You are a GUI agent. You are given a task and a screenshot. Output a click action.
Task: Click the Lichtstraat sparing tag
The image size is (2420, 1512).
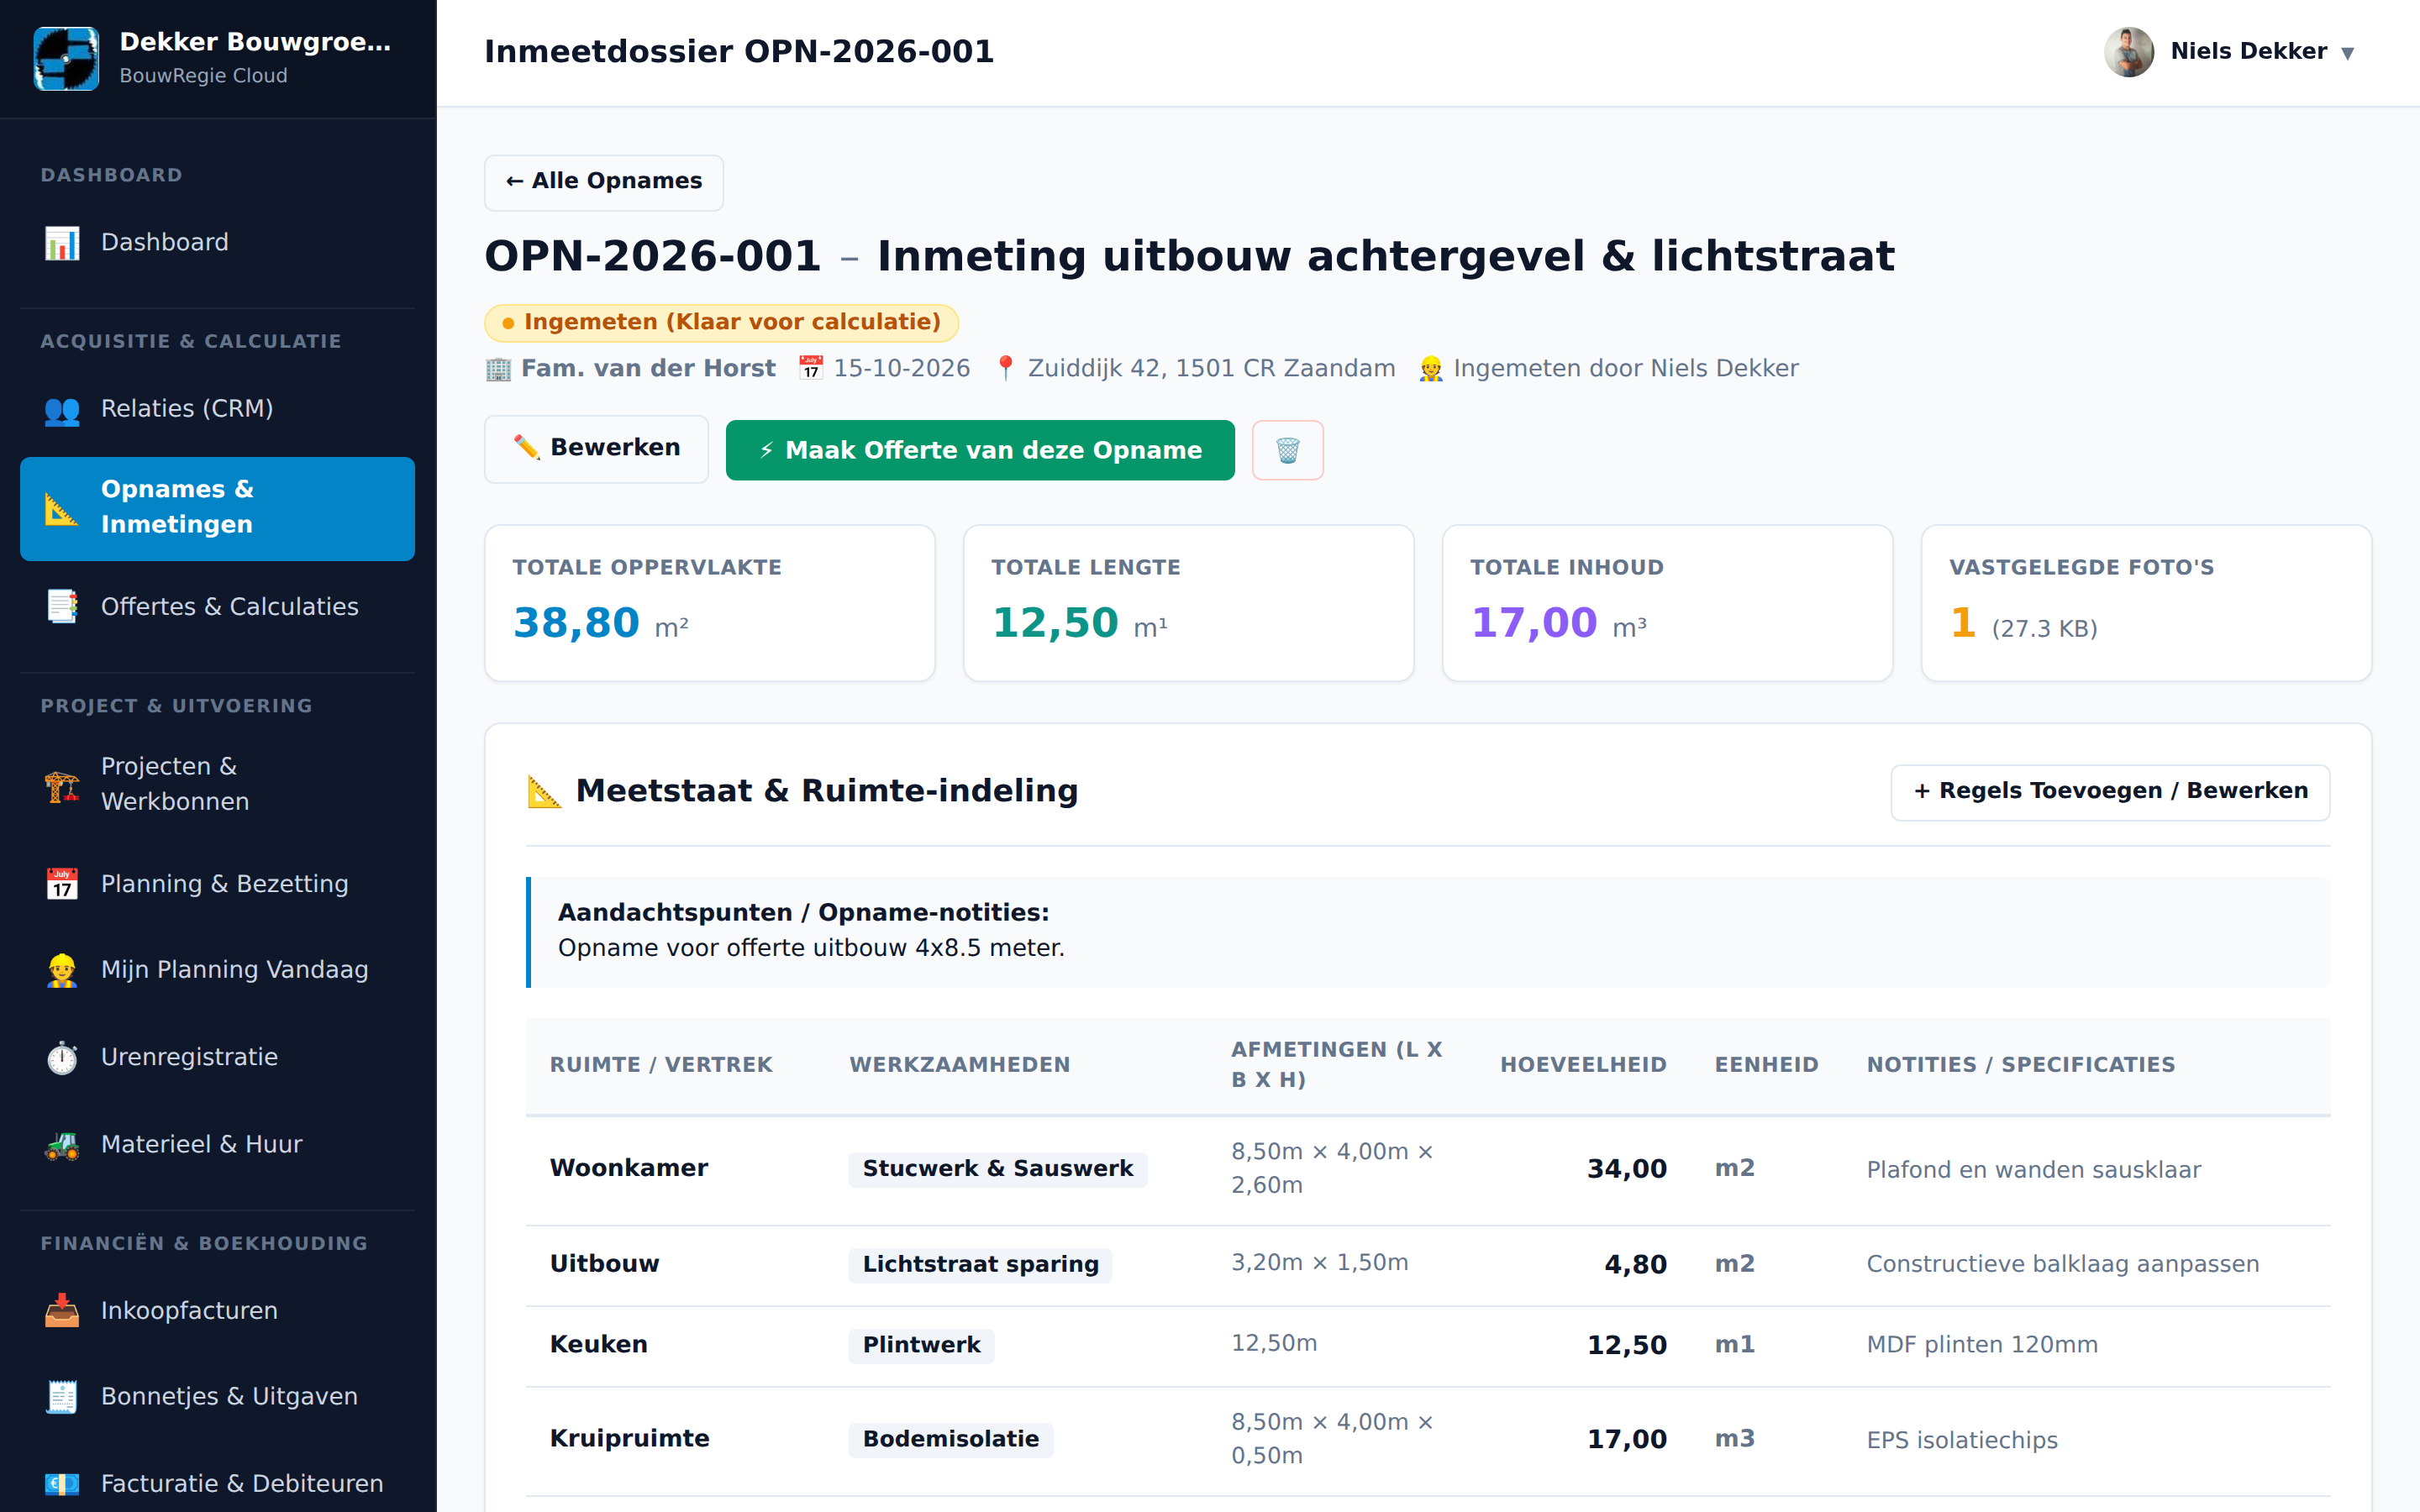980,1265
